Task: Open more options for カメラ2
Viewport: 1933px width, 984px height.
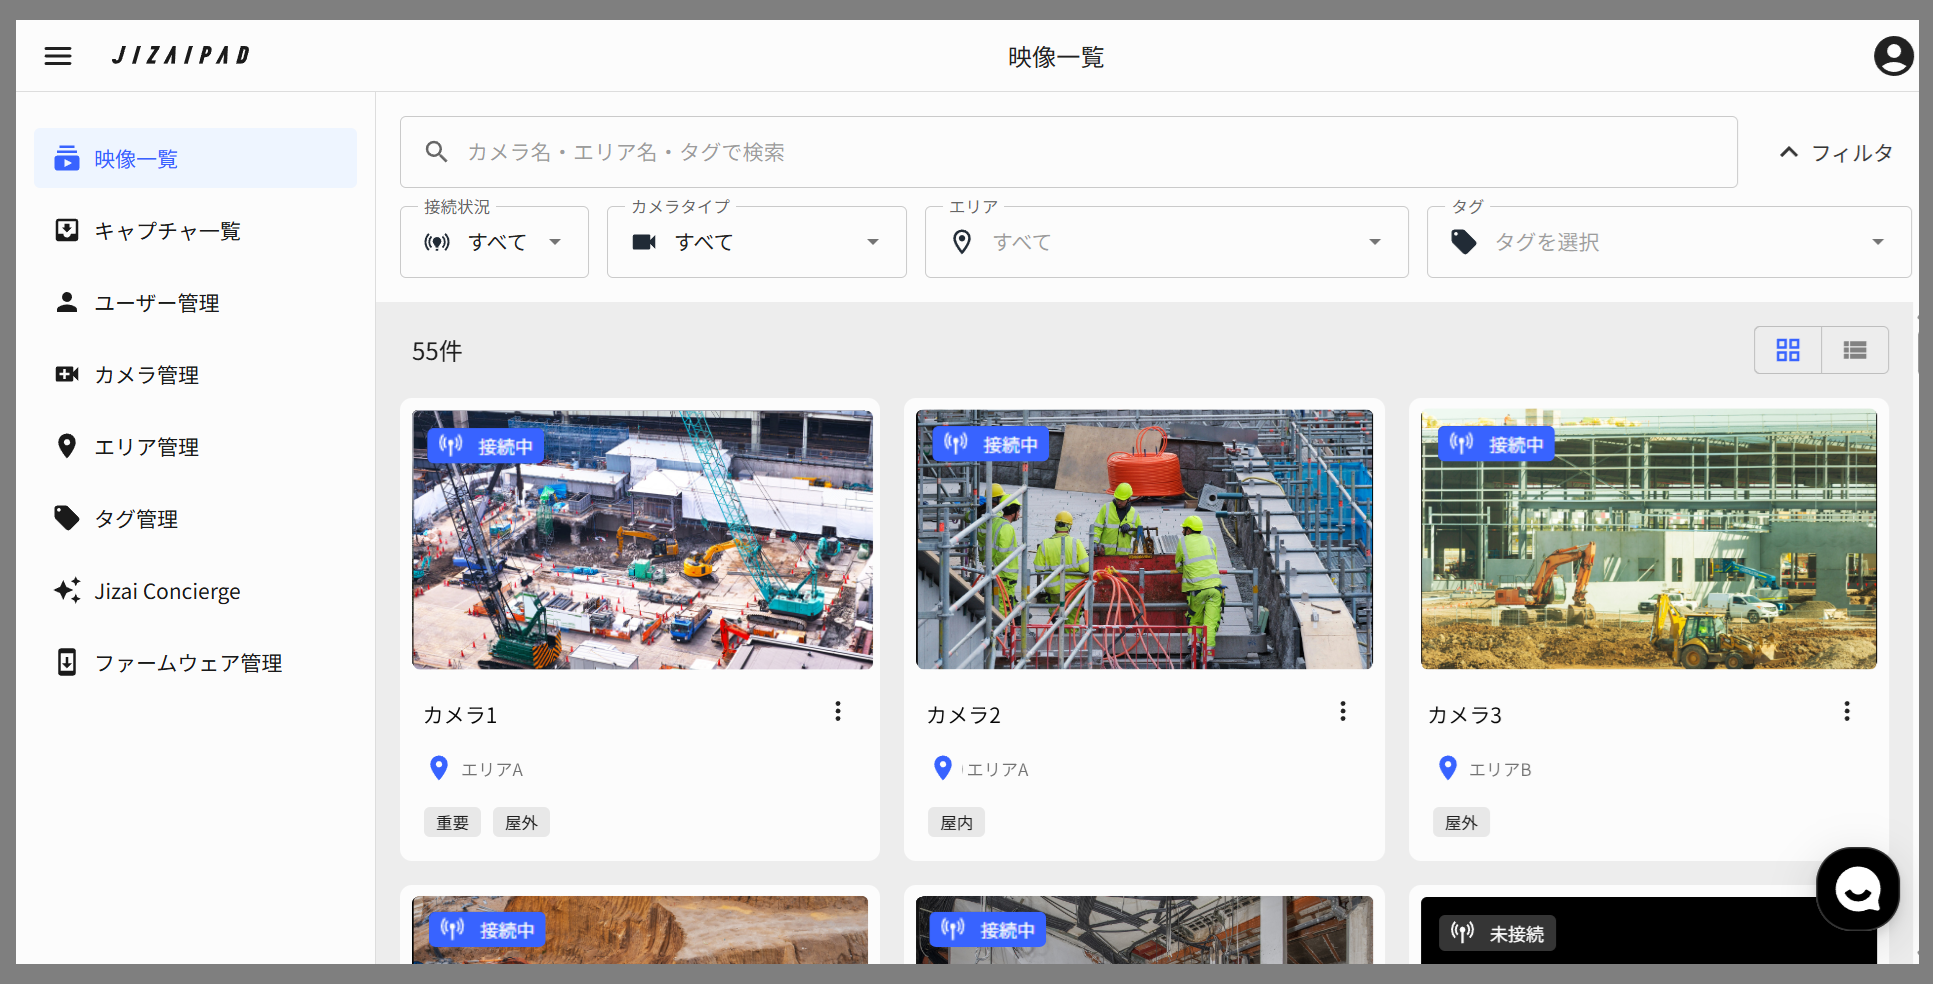Action: click(x=1343, y=711)
